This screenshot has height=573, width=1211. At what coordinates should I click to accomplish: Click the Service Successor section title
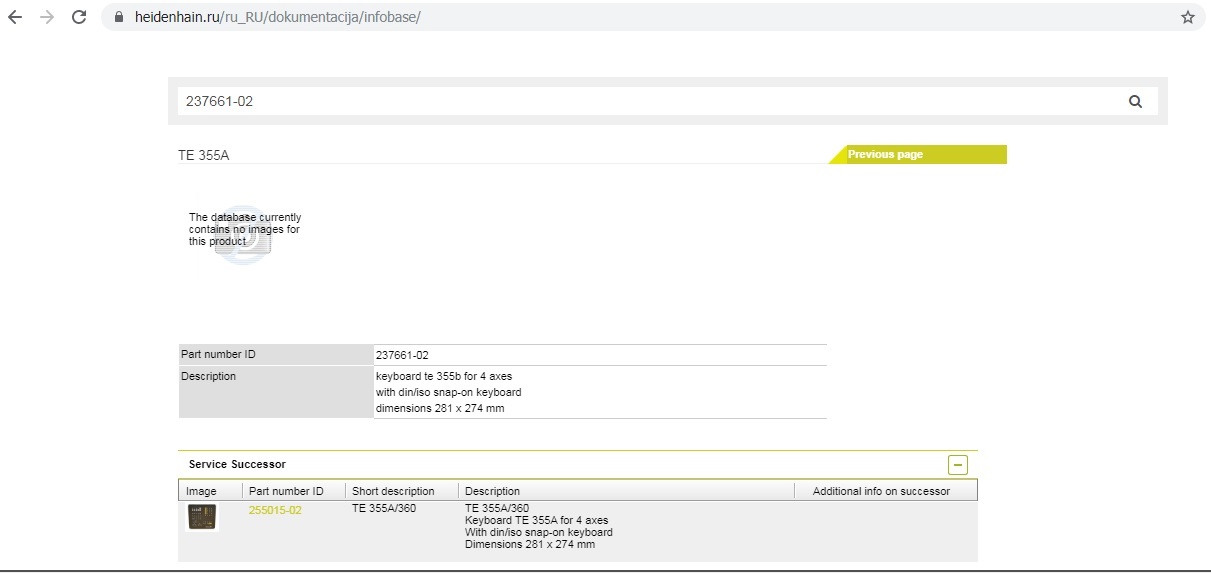(x=237, y=464)
